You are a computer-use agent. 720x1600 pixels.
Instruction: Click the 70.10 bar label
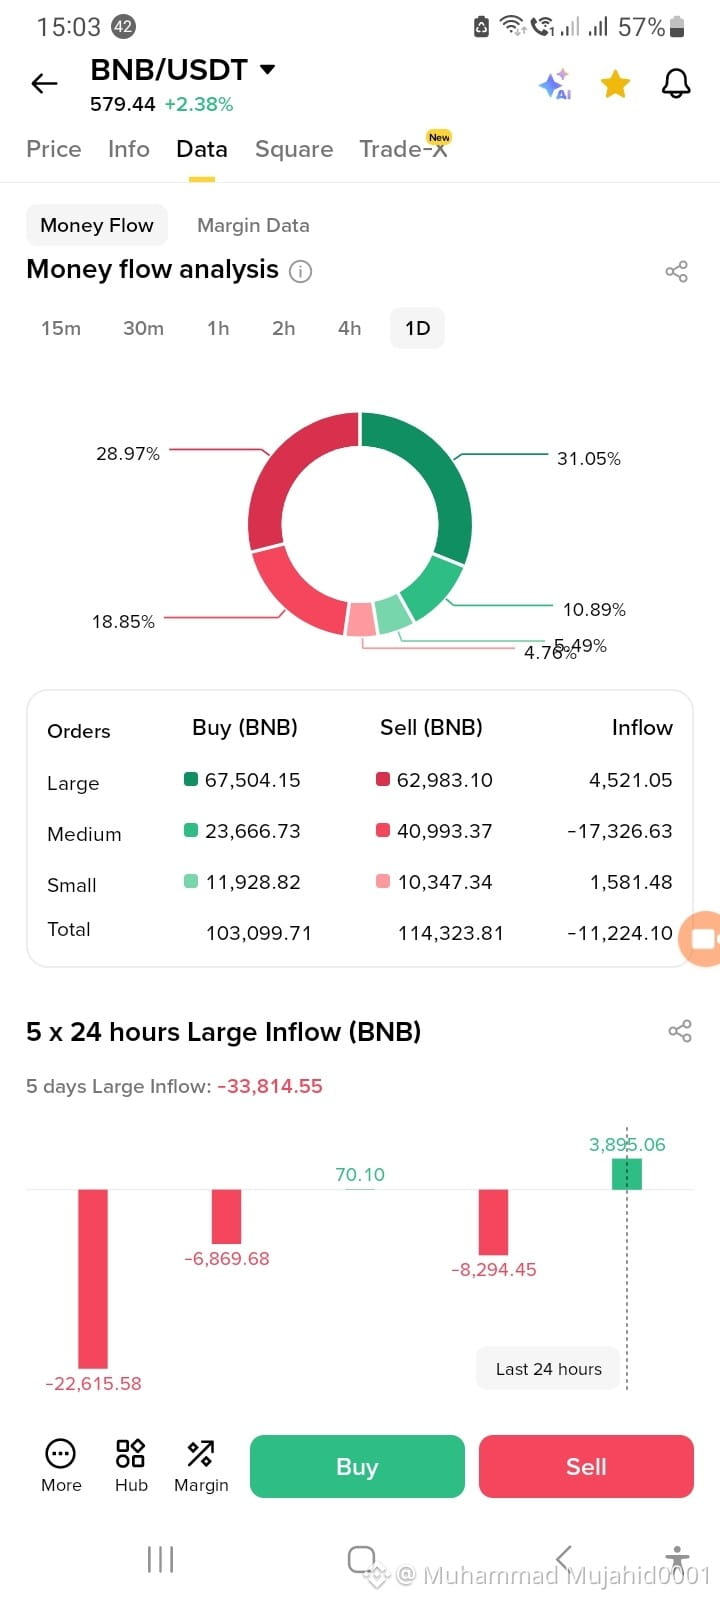[360, 1175]
